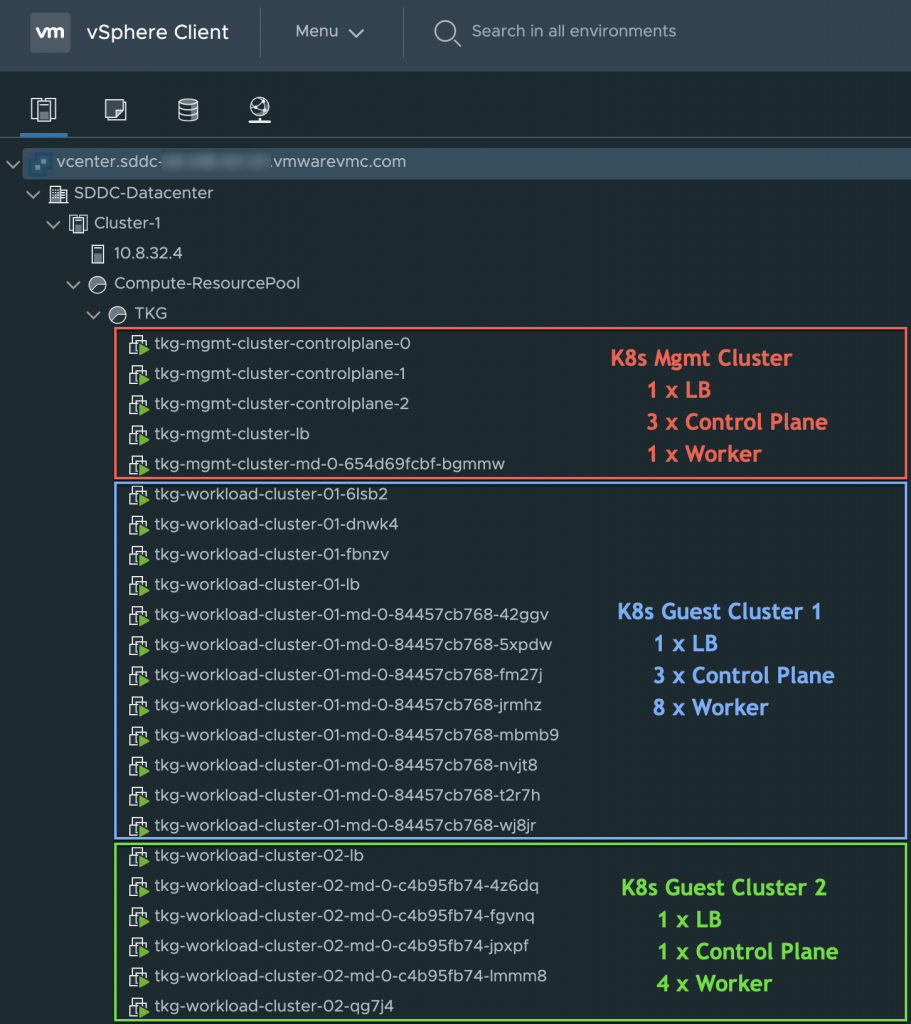This screenshot has height=1024, width=911.
Task: Open the Menu dropdown
Action: click(329, 32)
